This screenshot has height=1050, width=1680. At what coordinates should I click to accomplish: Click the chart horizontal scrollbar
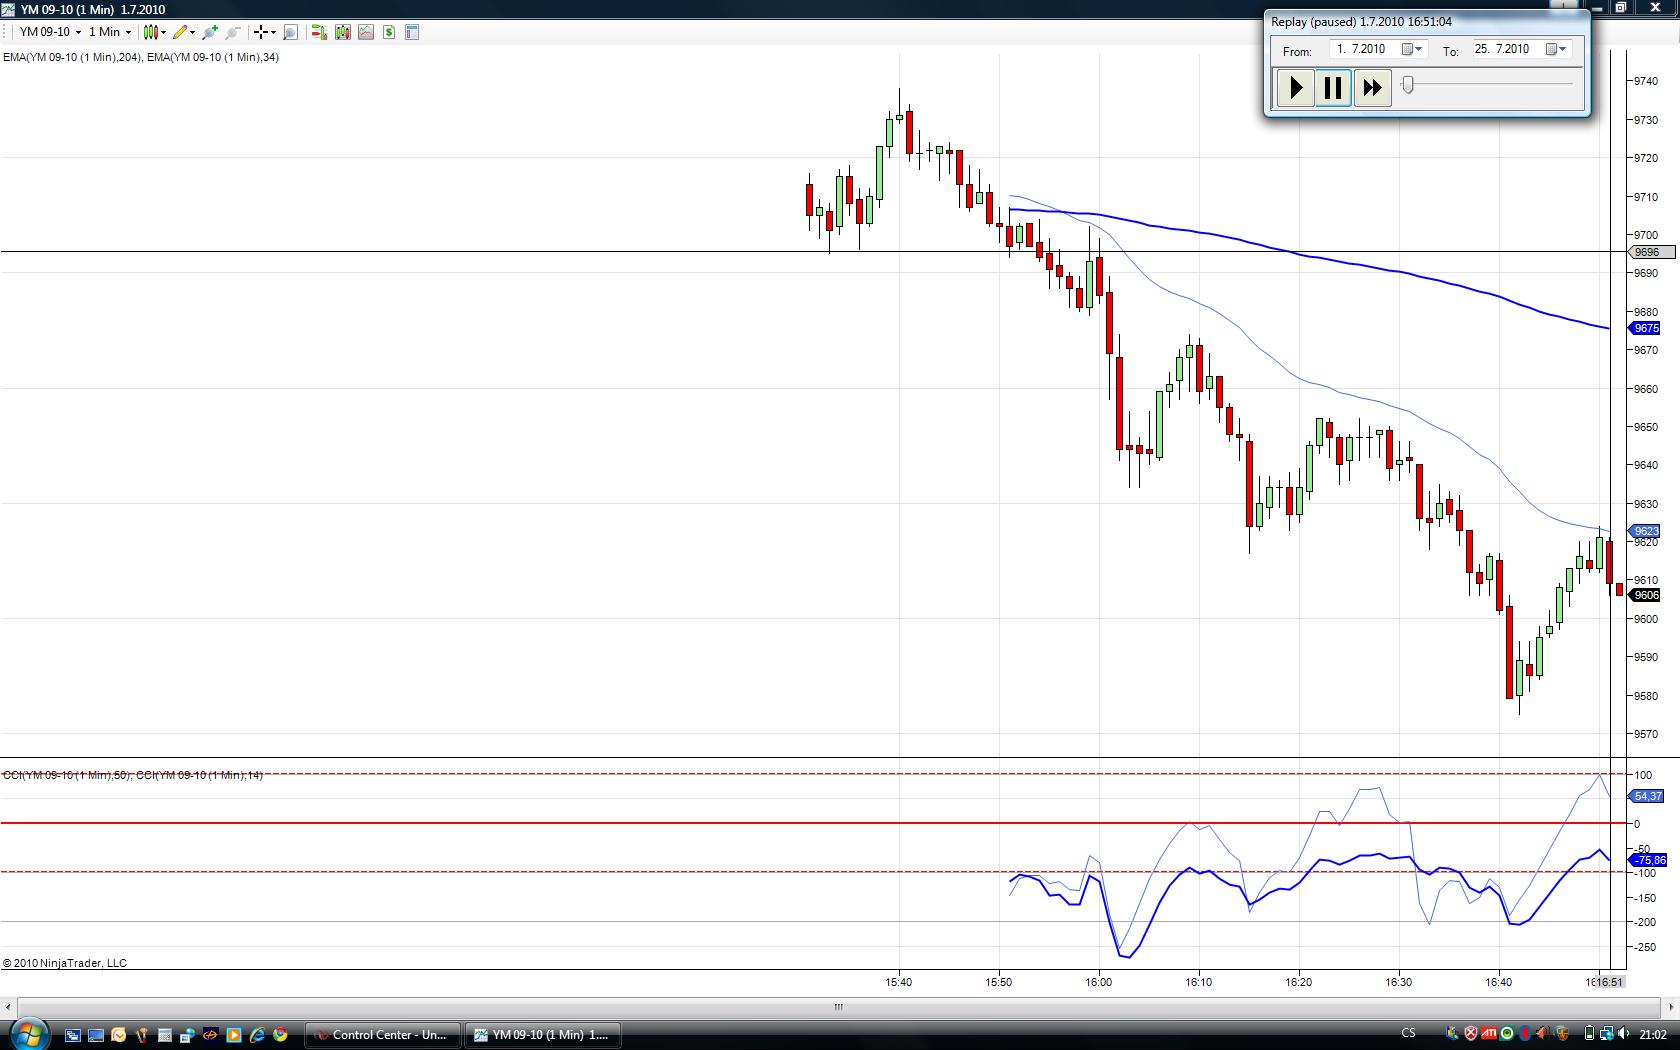[x=839, y=1007]
